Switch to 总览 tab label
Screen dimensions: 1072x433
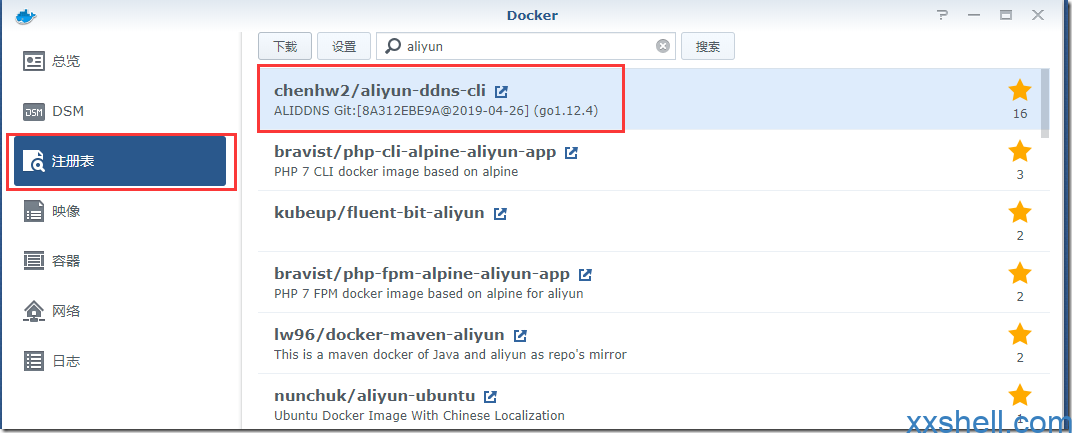coord(66,61)
